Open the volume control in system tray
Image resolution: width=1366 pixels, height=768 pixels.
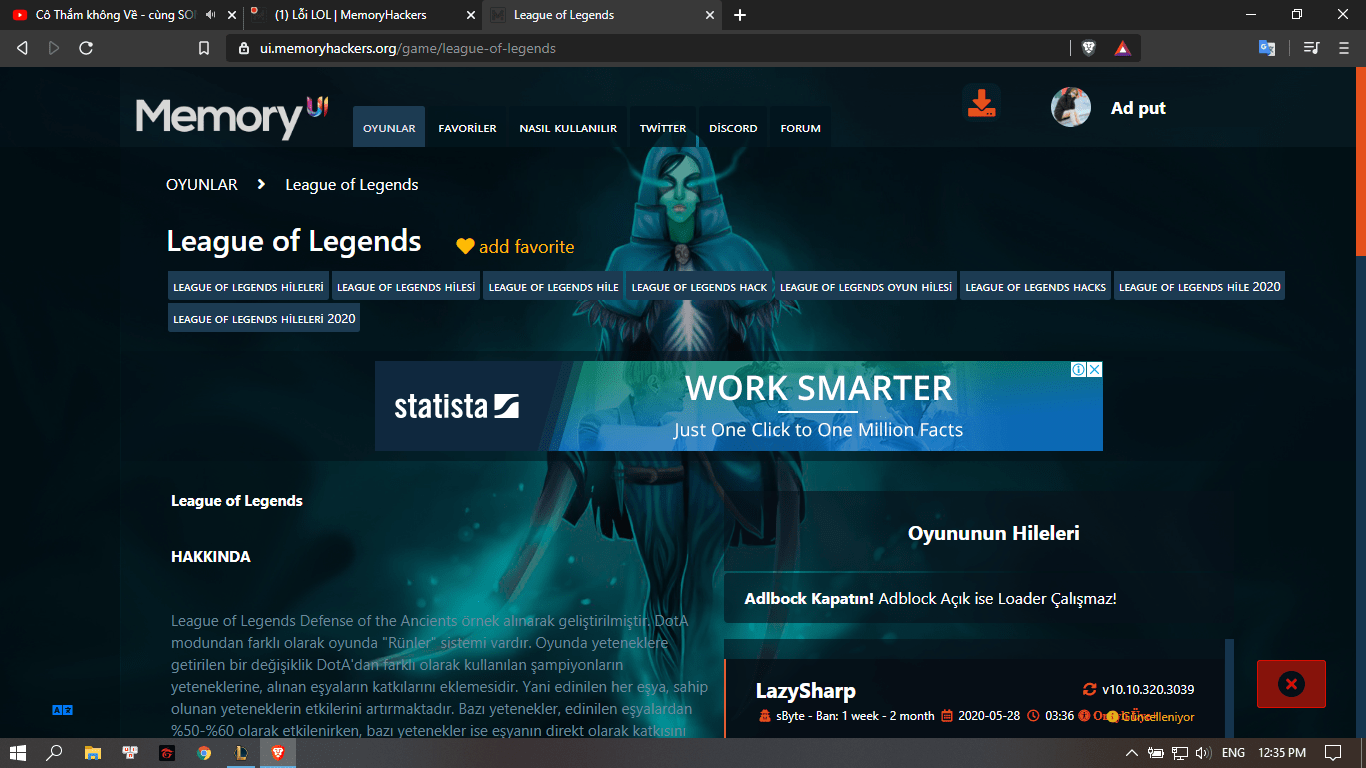pos(1202,752)
